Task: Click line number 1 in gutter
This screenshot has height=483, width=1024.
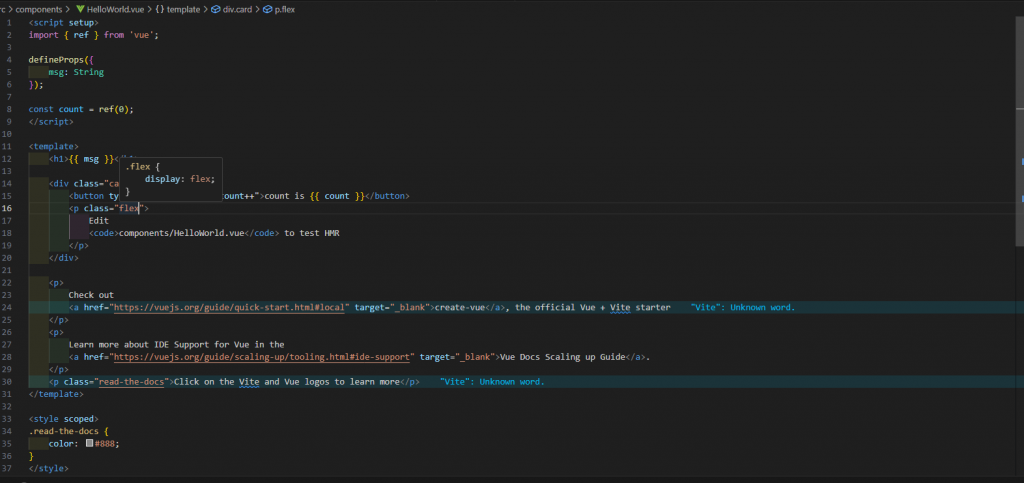Action: [9, 22]
